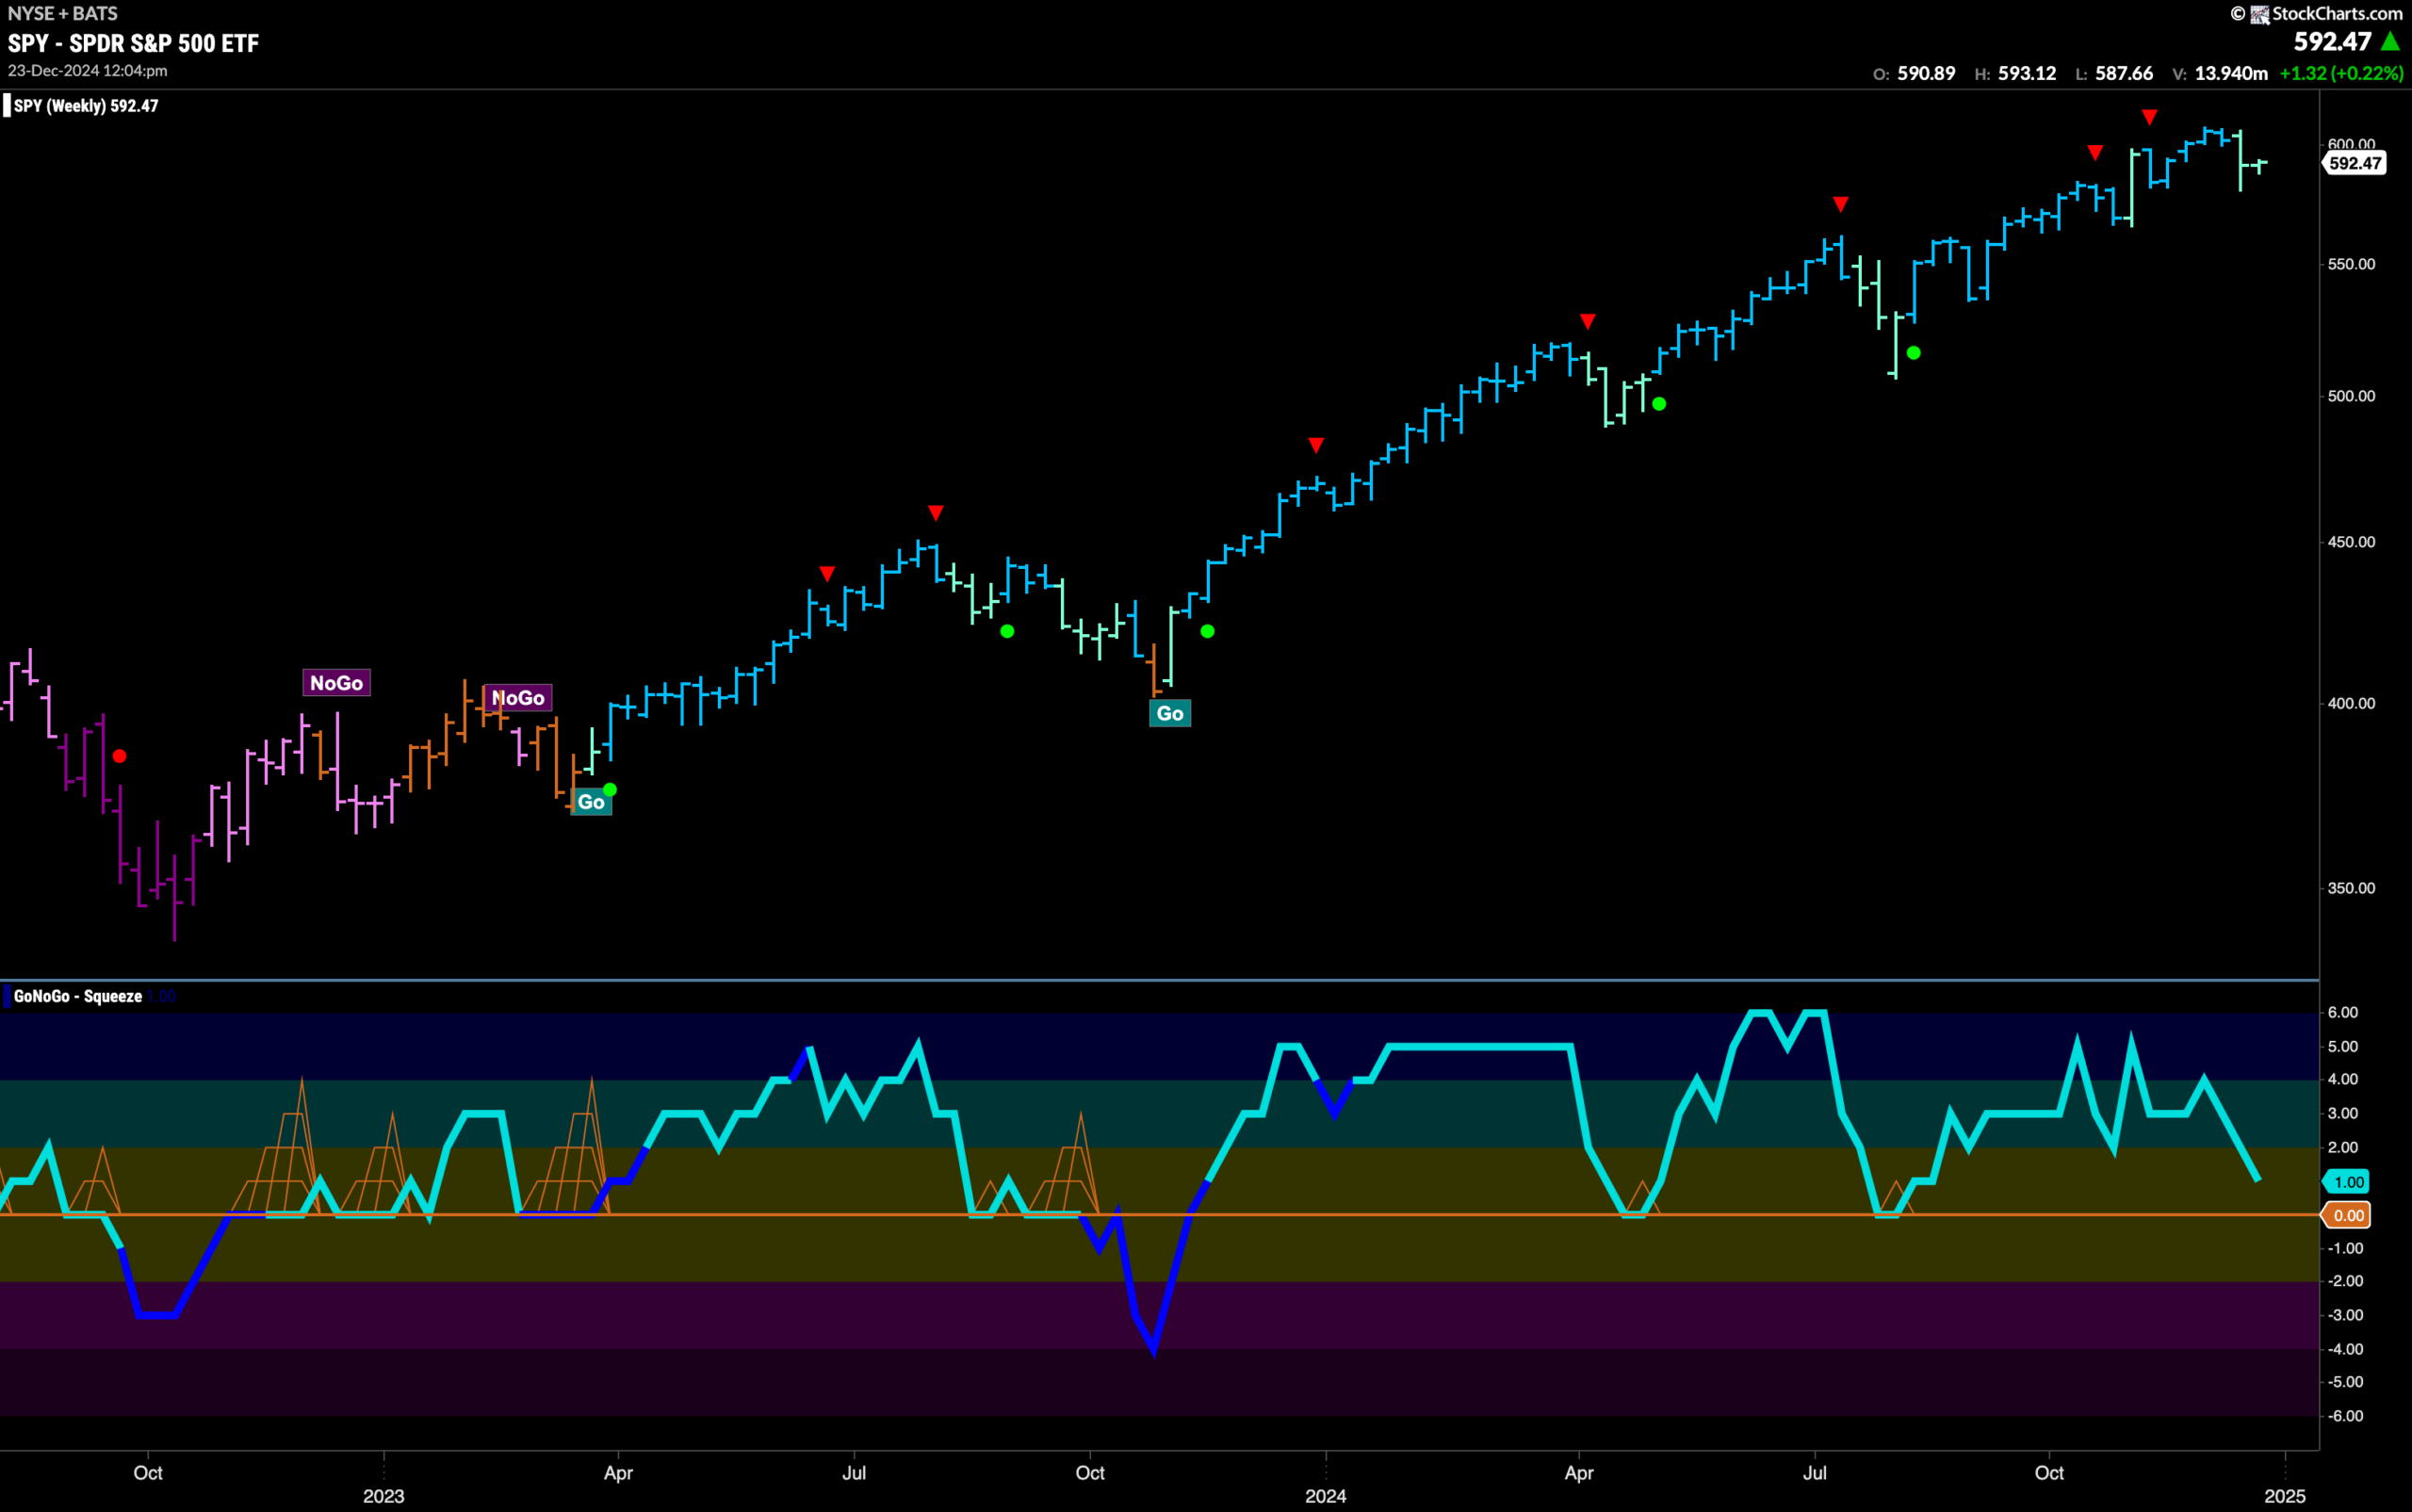Click the green dot below August 2024 low
The width and height of the screenshot is (2412, 1512).
point(1913,353)
